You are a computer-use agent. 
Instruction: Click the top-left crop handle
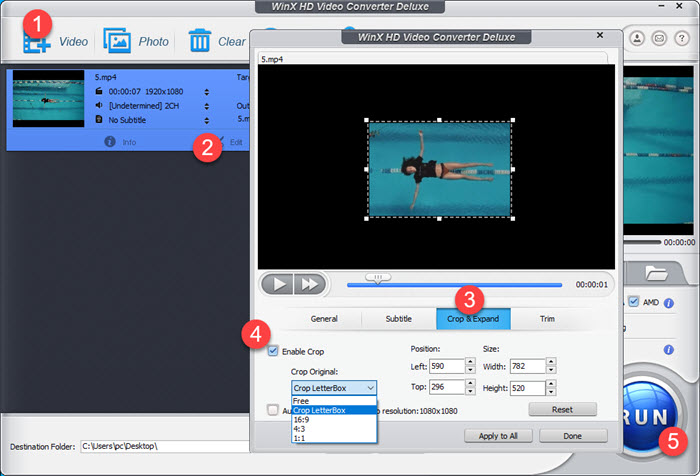[x=367, y=120]
